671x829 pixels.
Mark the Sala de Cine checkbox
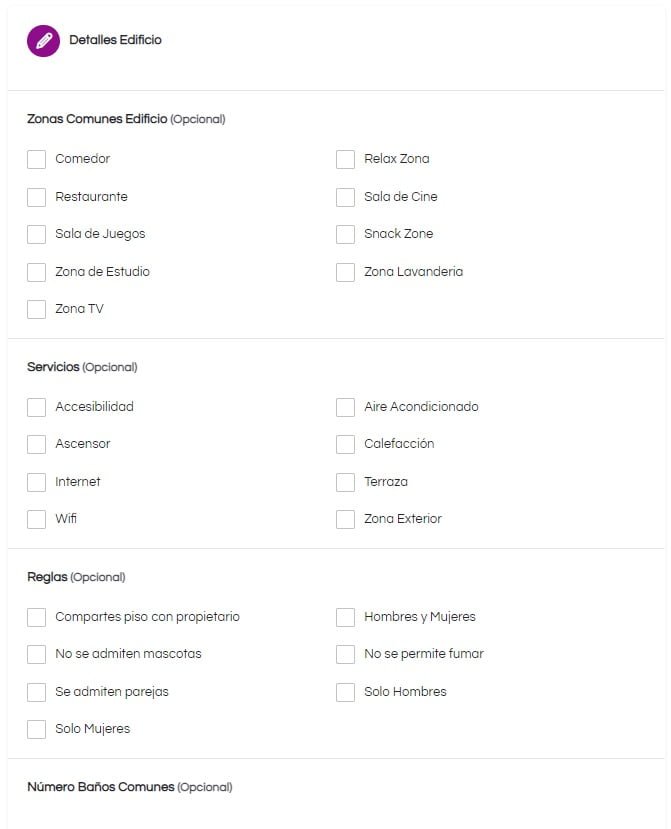pyautogui.click(x=345, y=197)
